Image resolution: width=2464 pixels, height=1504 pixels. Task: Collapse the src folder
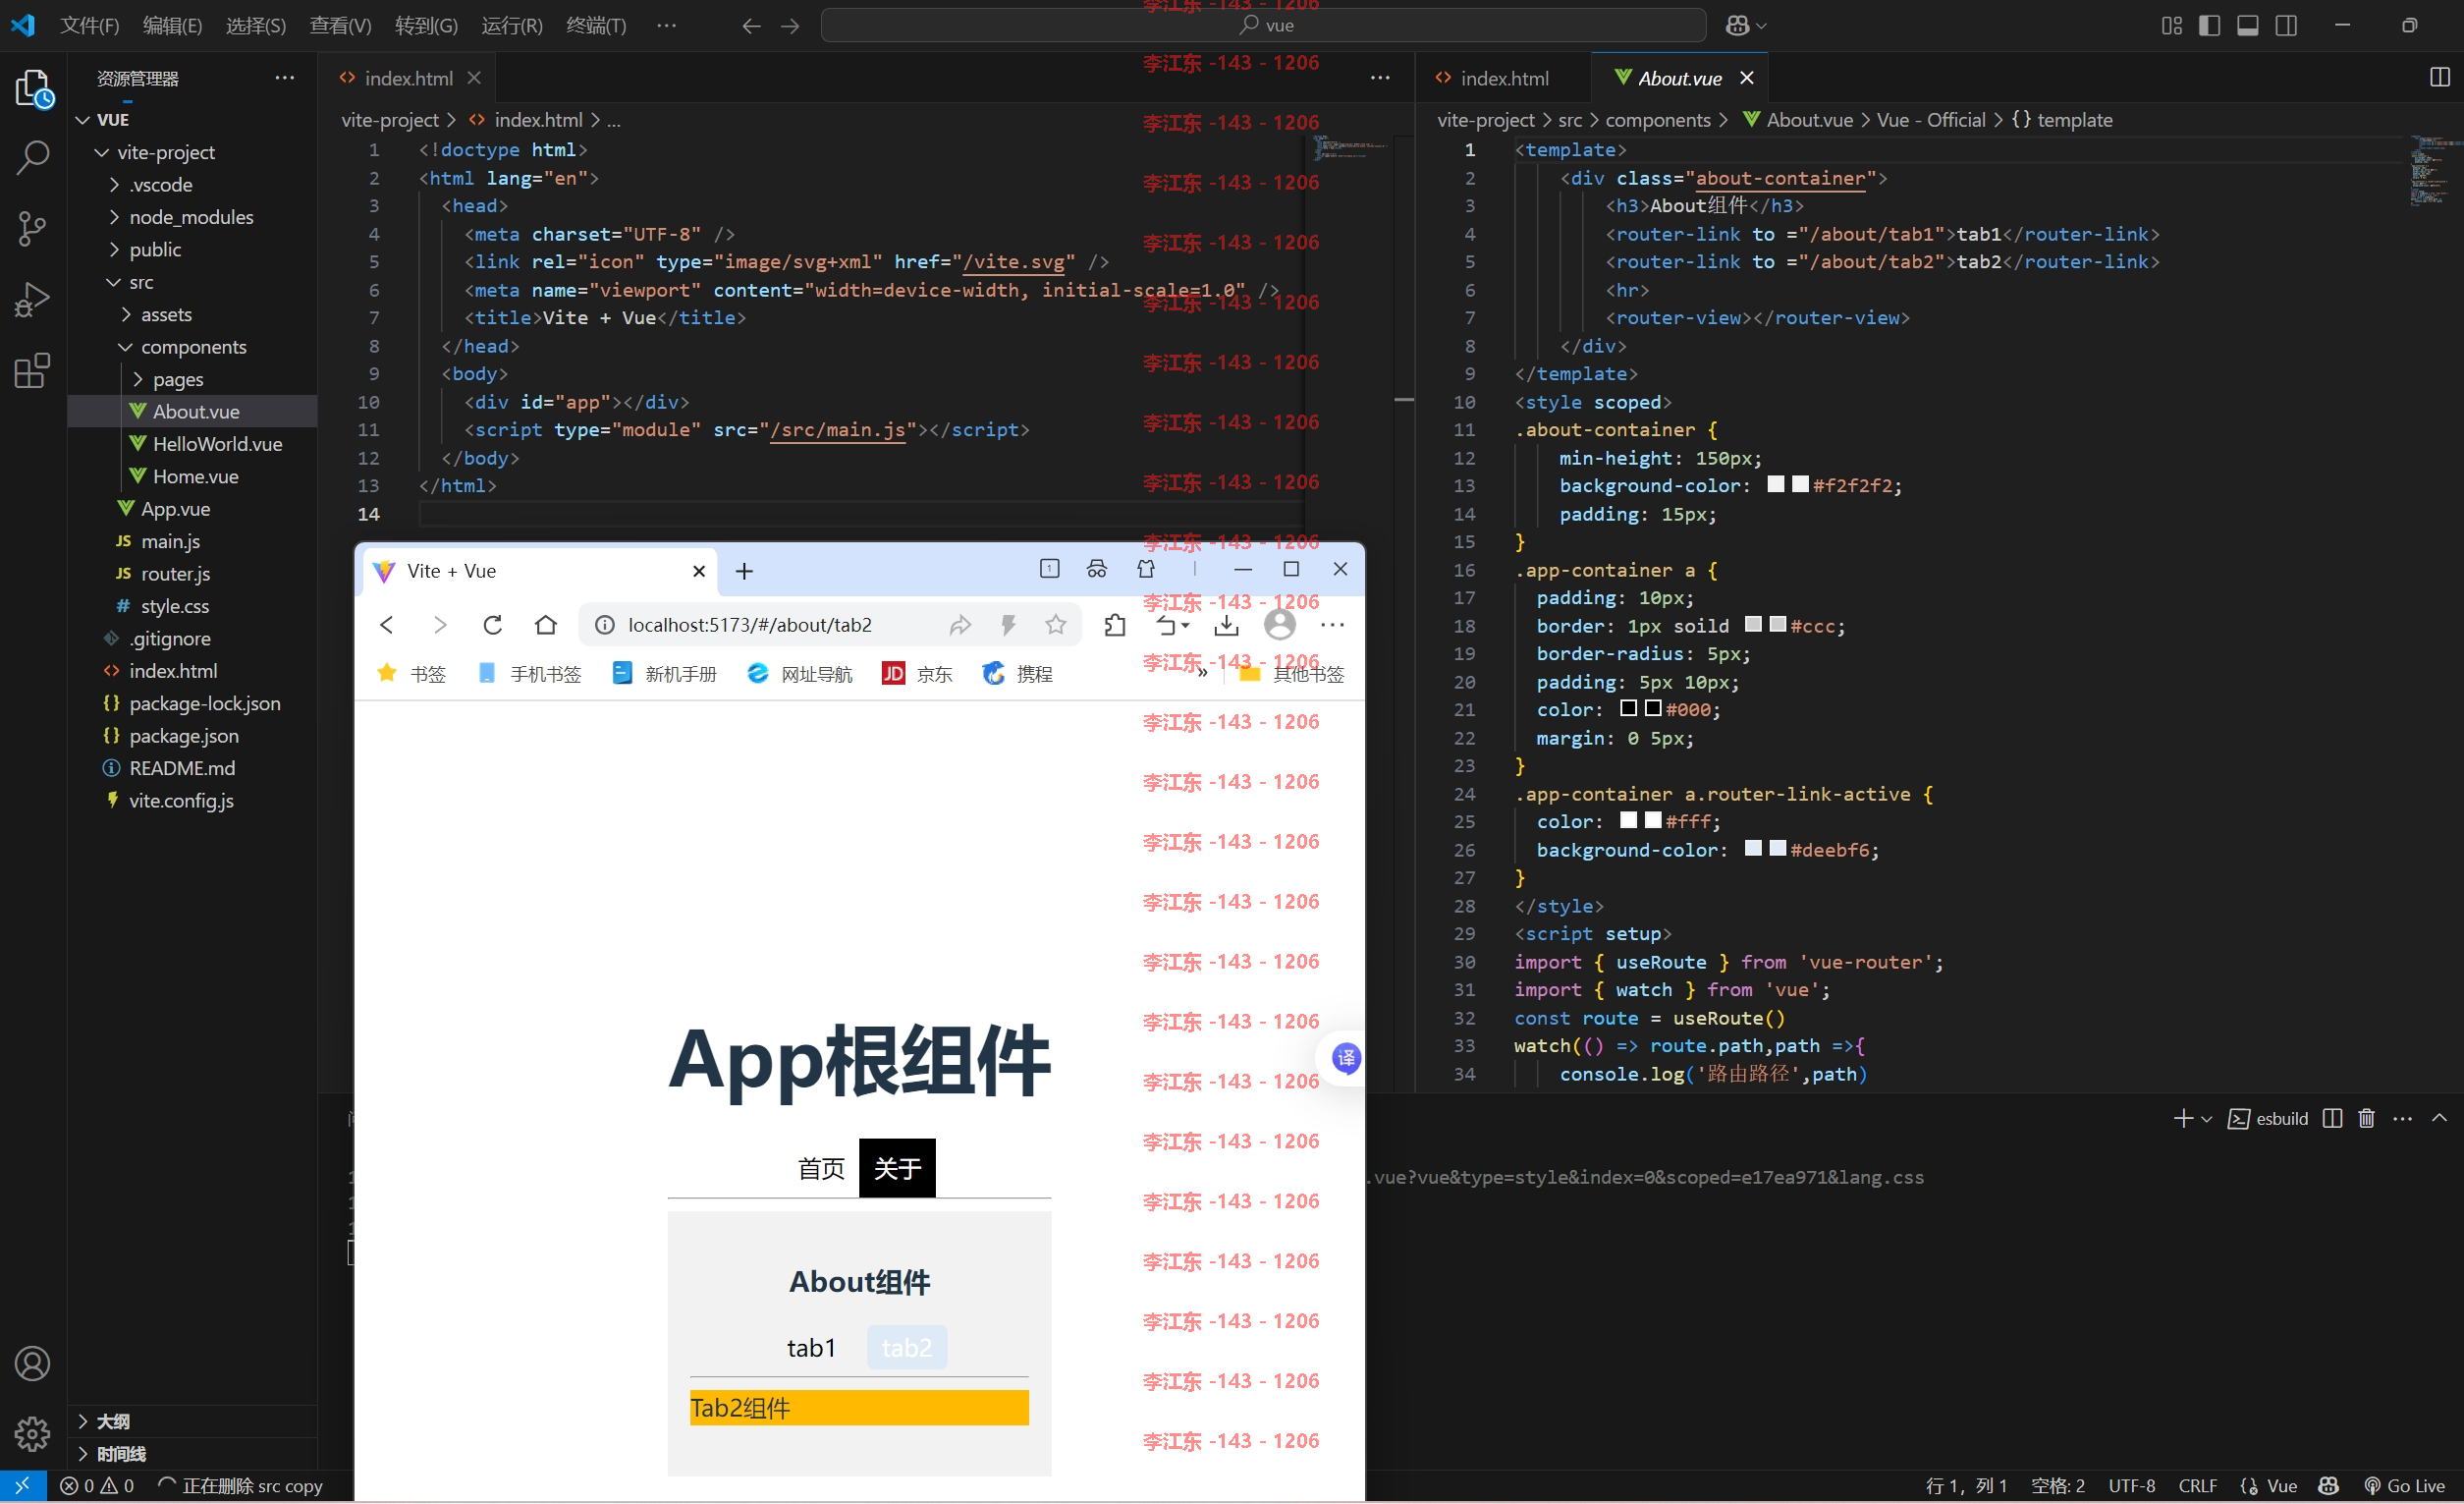point(114,282)
